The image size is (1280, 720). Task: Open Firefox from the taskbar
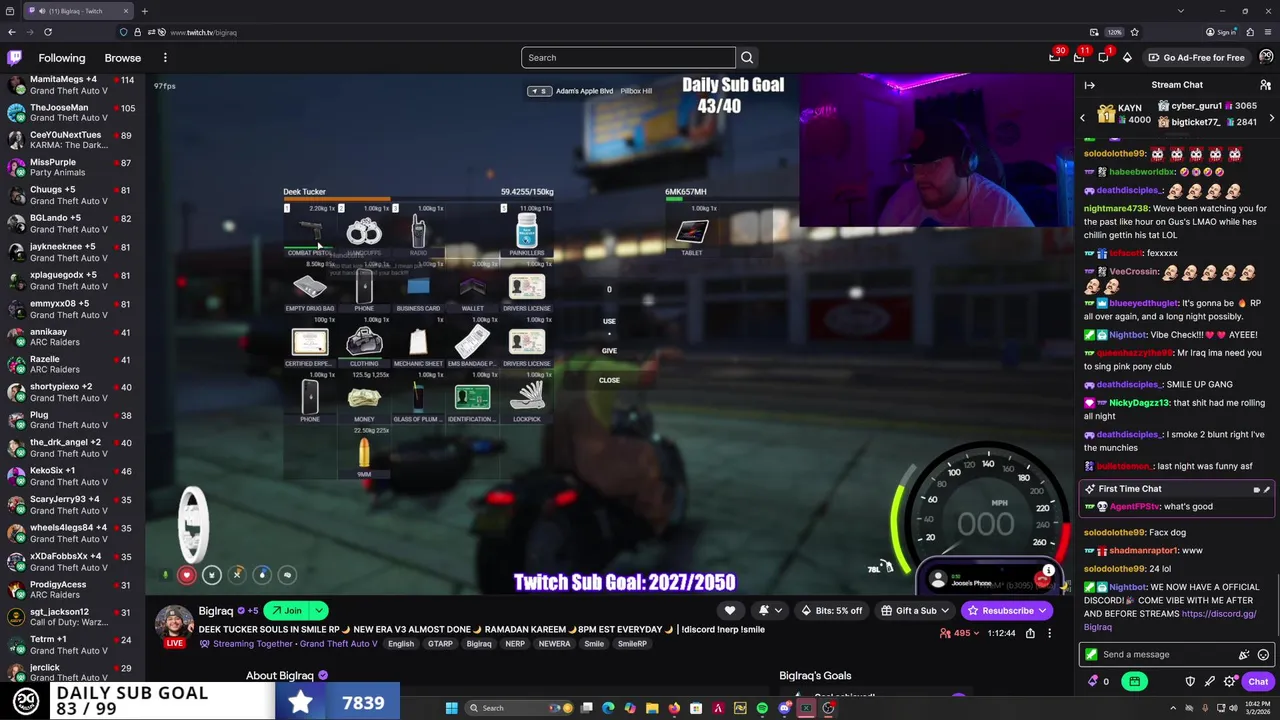tap(674, 708)
